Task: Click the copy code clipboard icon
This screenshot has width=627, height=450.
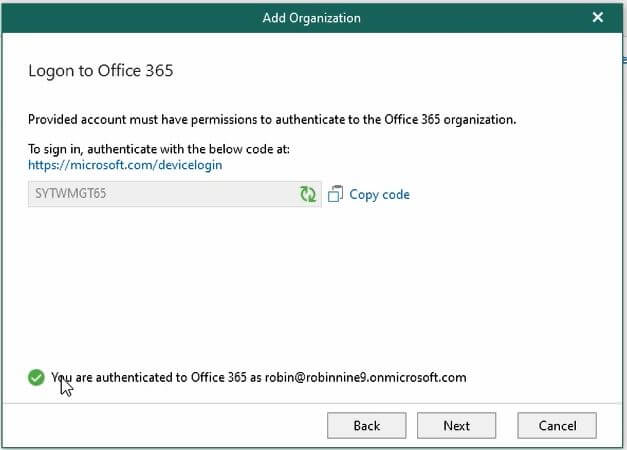Action: tap(335, 194)
